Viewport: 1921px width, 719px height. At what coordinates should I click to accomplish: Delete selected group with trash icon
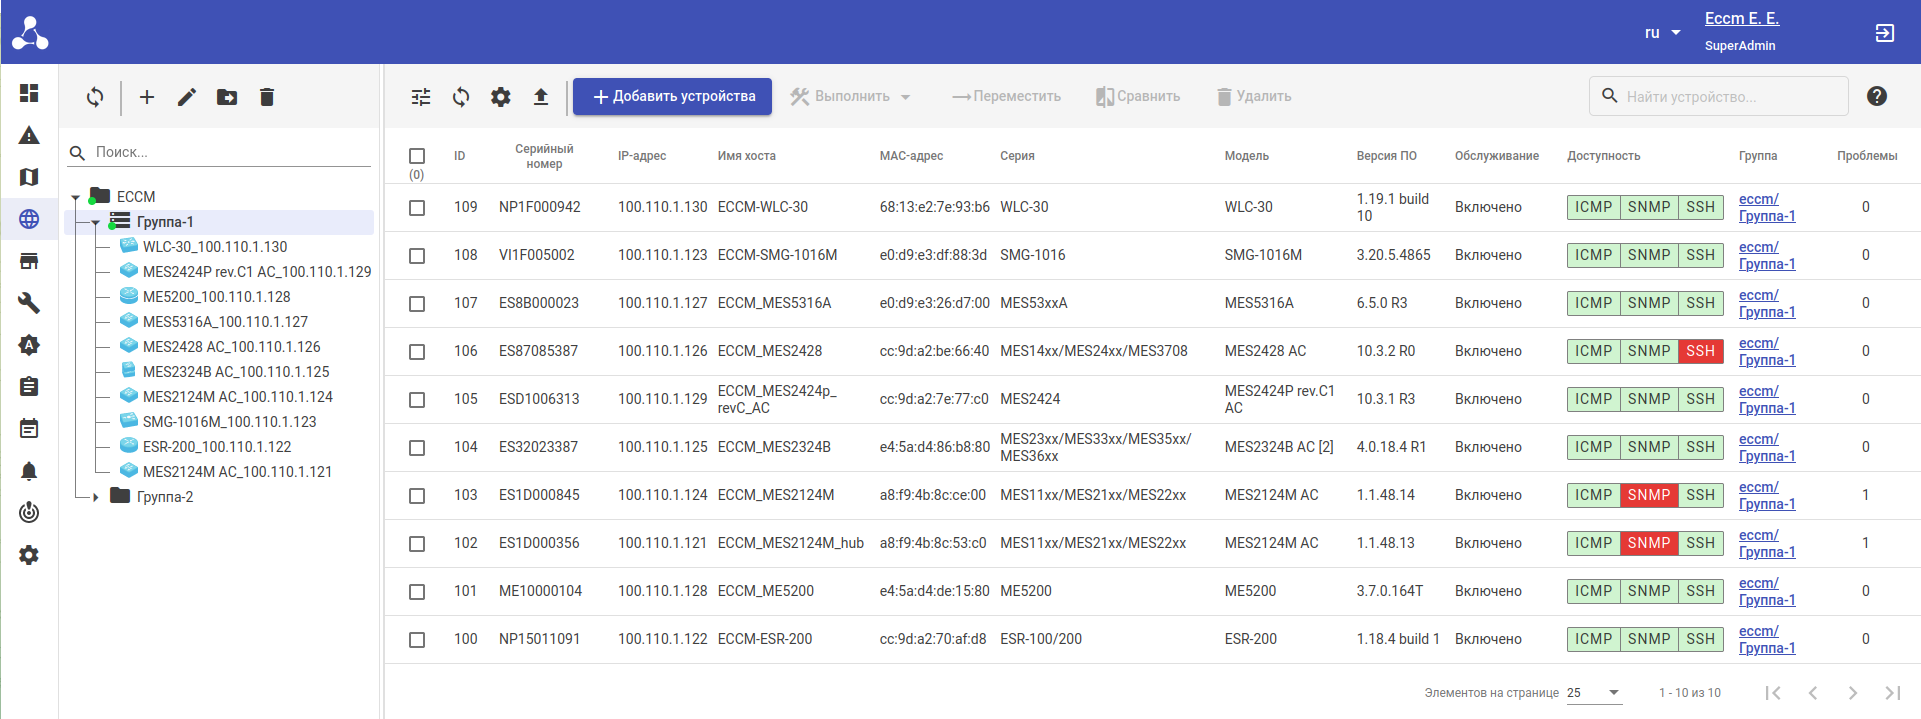point(267,97)
